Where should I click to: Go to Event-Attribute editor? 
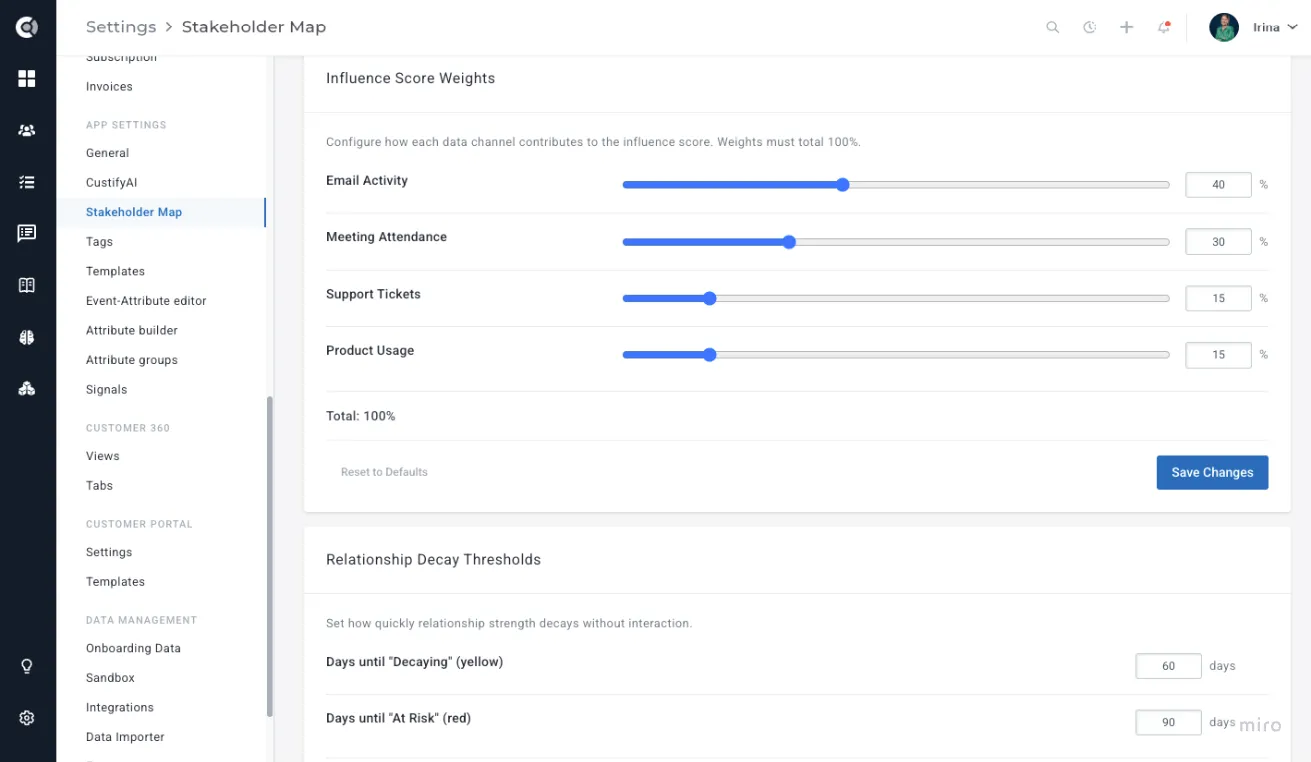pos(146,301)
